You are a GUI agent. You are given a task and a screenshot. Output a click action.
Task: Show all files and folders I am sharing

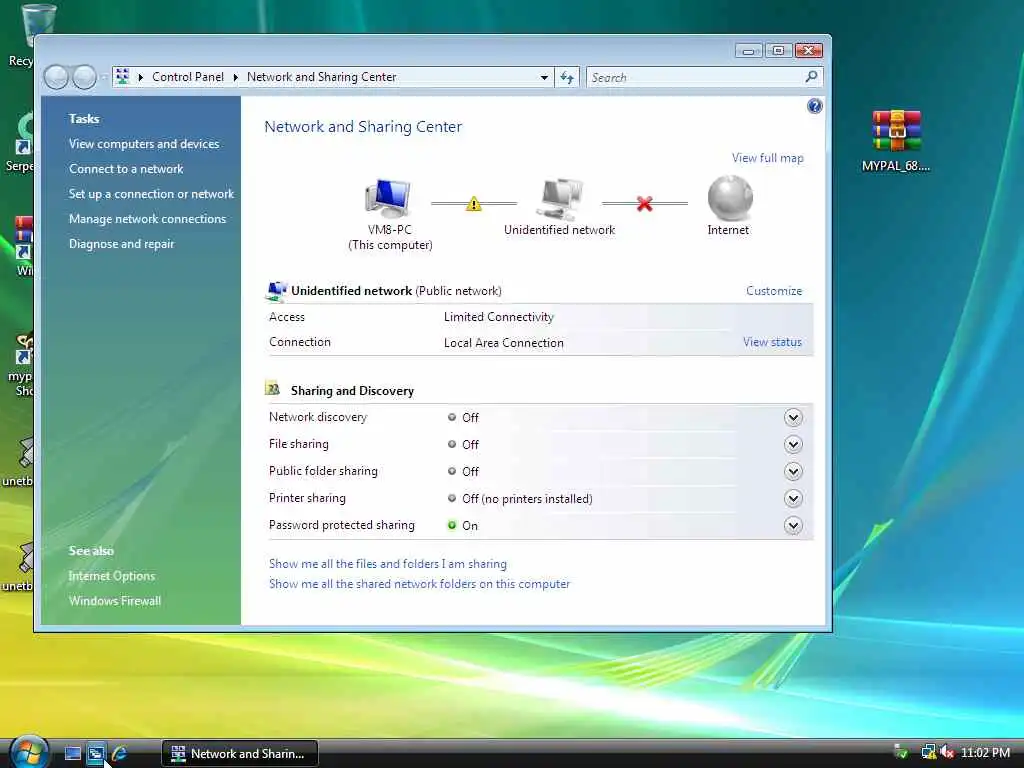(x=387, y=564)
